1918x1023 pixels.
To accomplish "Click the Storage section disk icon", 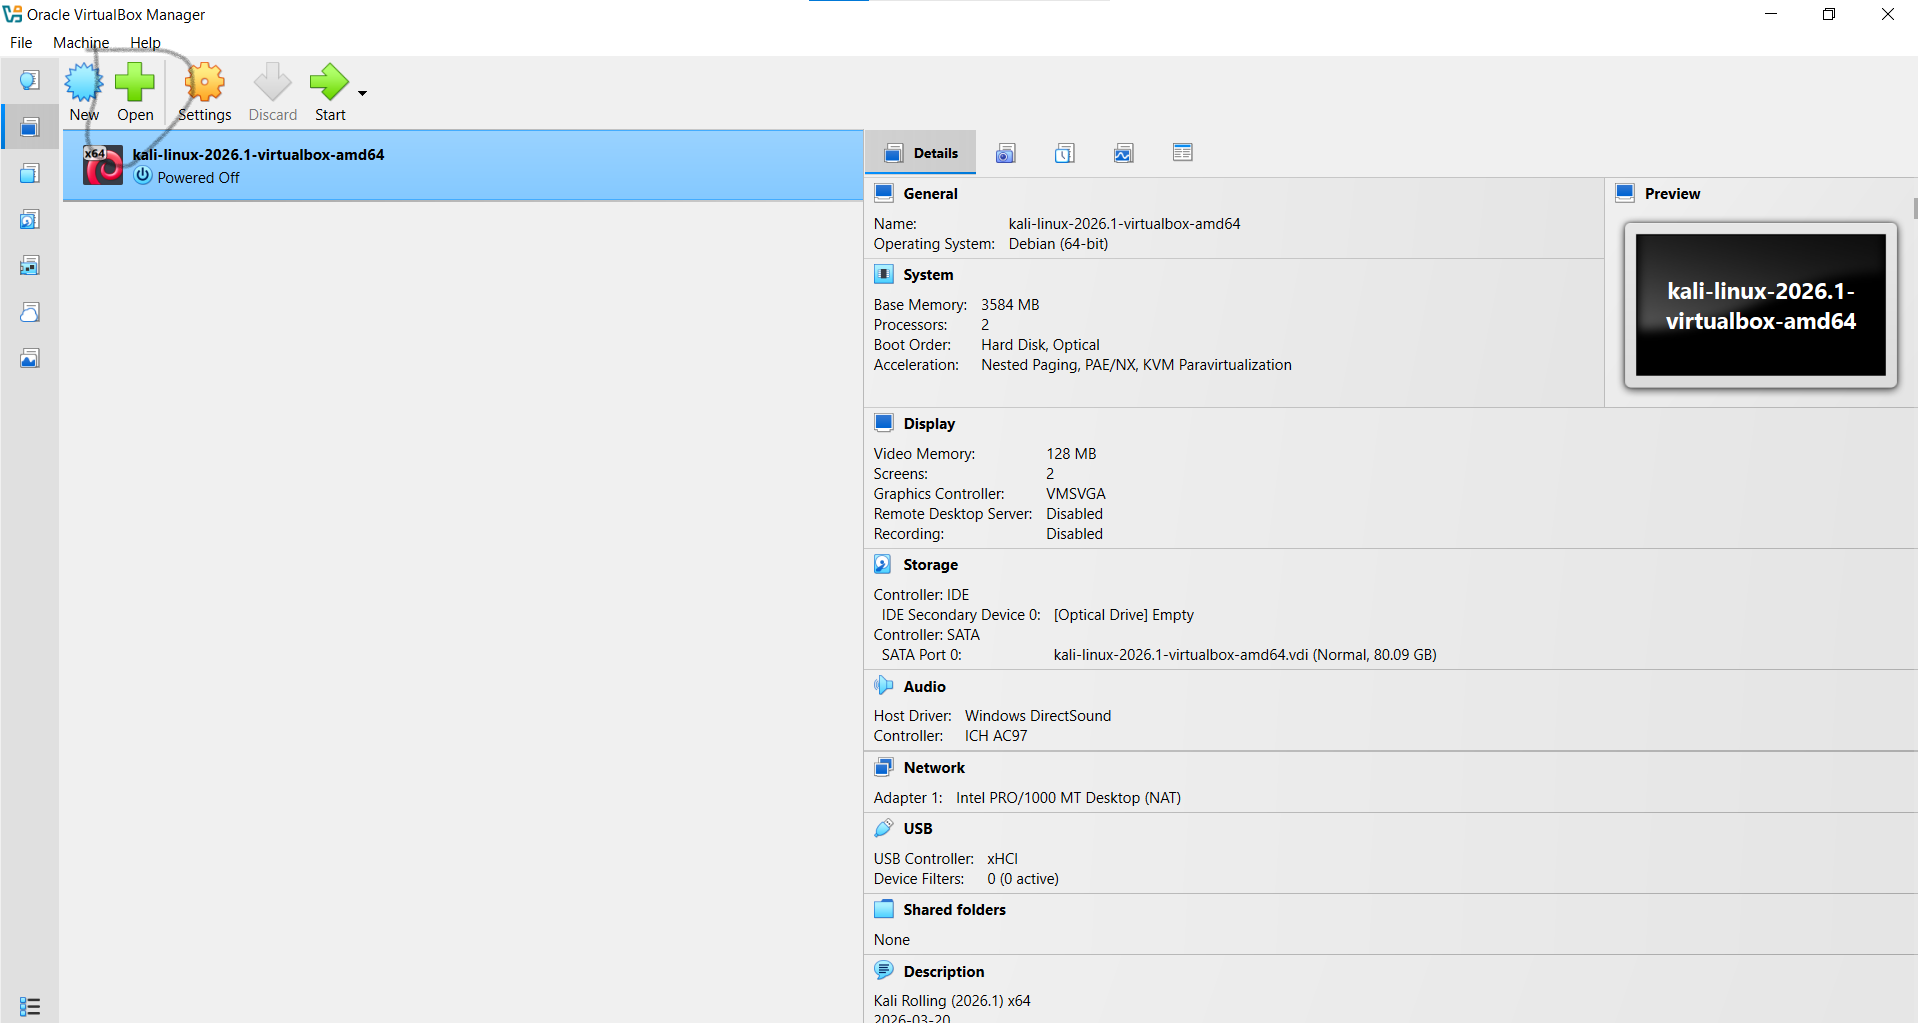I will click(x=884, y=564).
